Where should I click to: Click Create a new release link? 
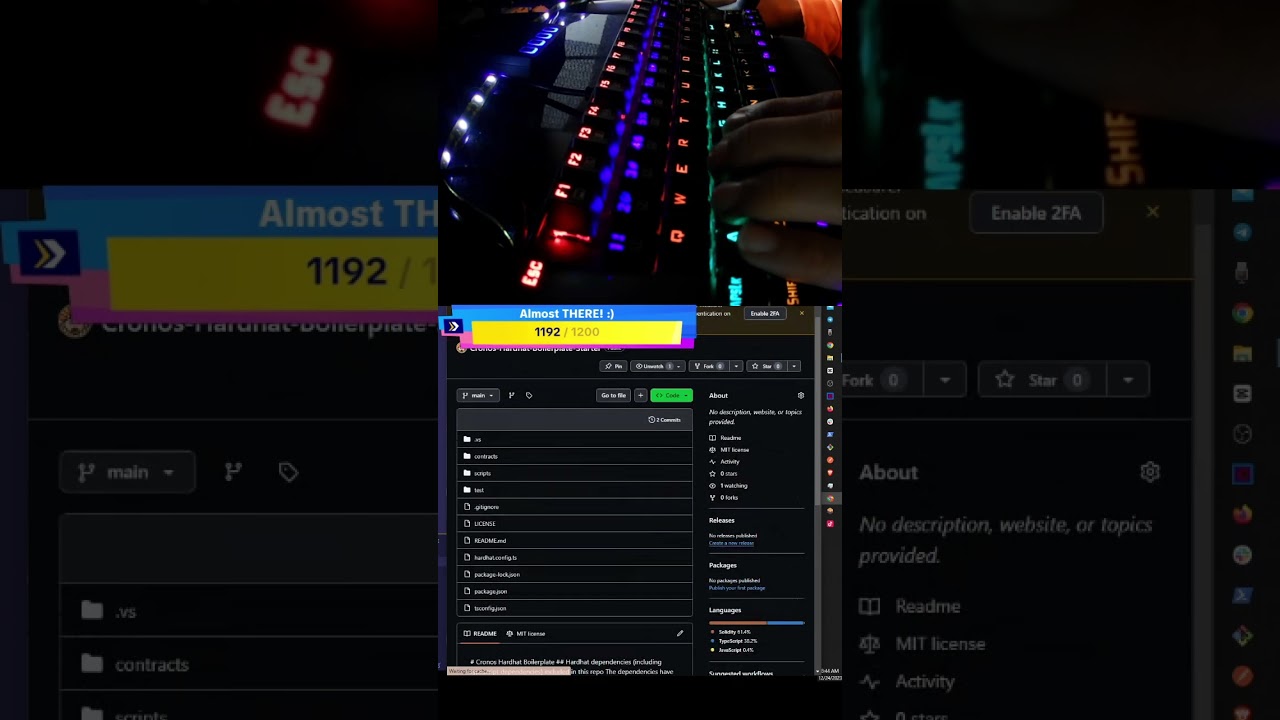731,543
